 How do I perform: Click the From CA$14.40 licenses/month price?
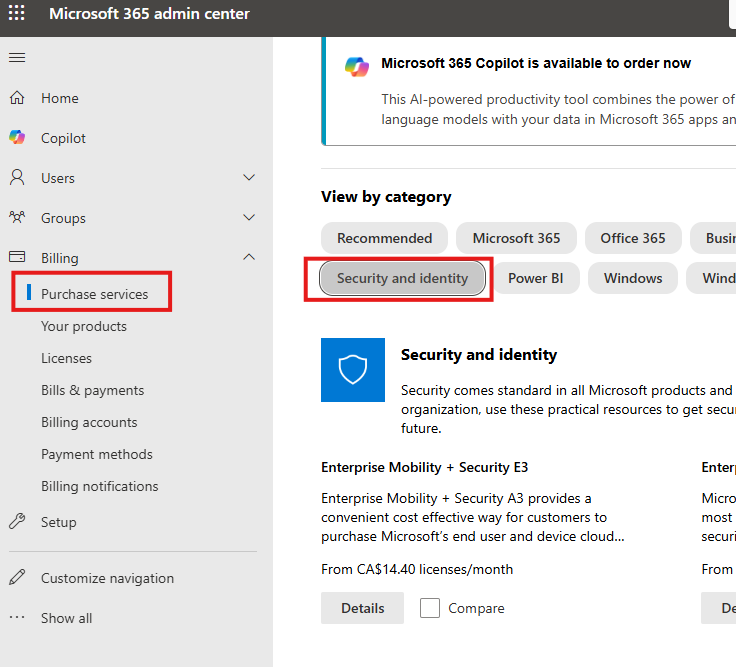[x=417, y=569]
